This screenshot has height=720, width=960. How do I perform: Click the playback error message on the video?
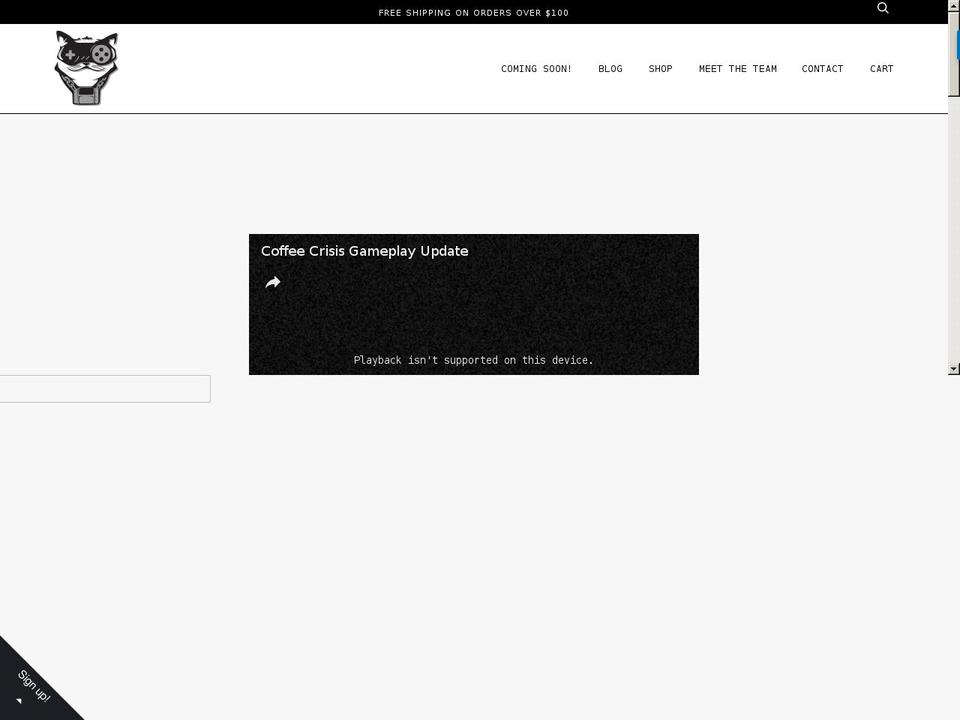474,360
